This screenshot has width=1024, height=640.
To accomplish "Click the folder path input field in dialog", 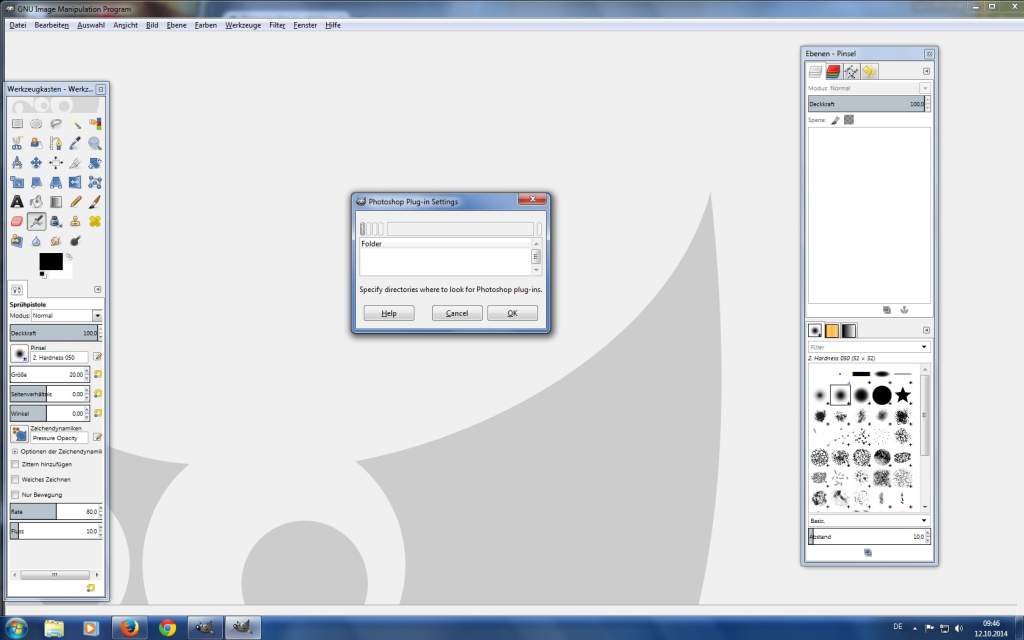I will tap(460, 229).
